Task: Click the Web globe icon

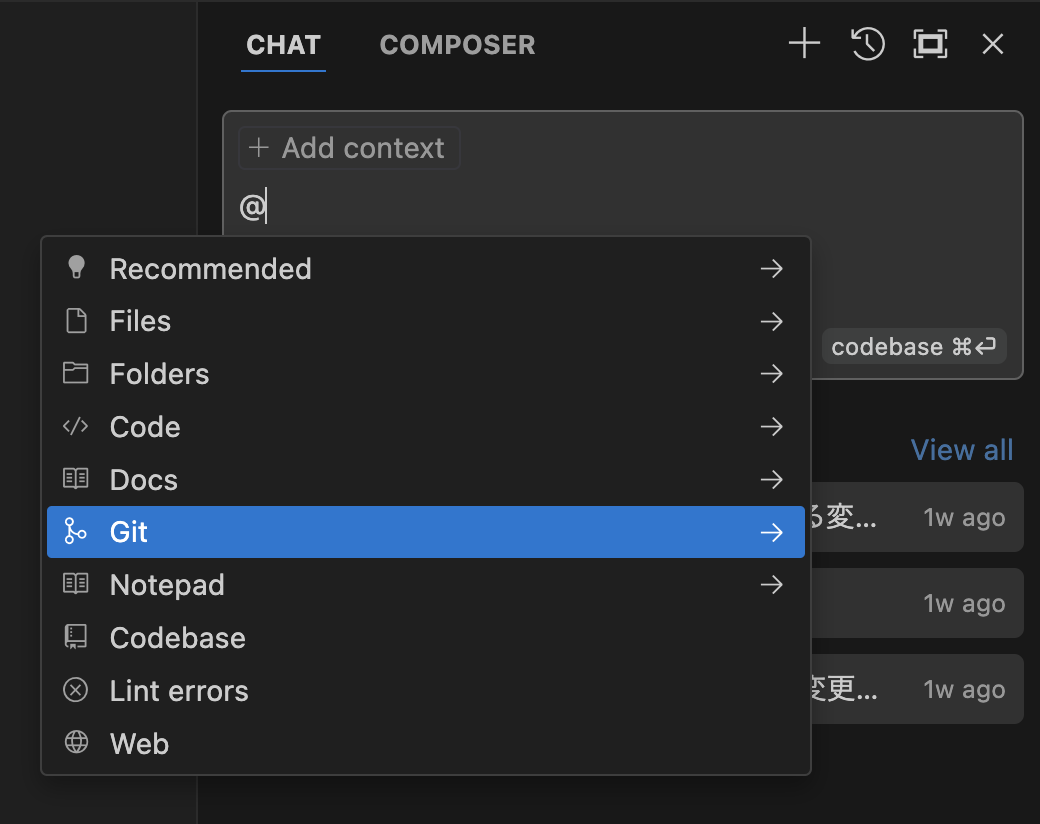Action: (x=76, y=743)
